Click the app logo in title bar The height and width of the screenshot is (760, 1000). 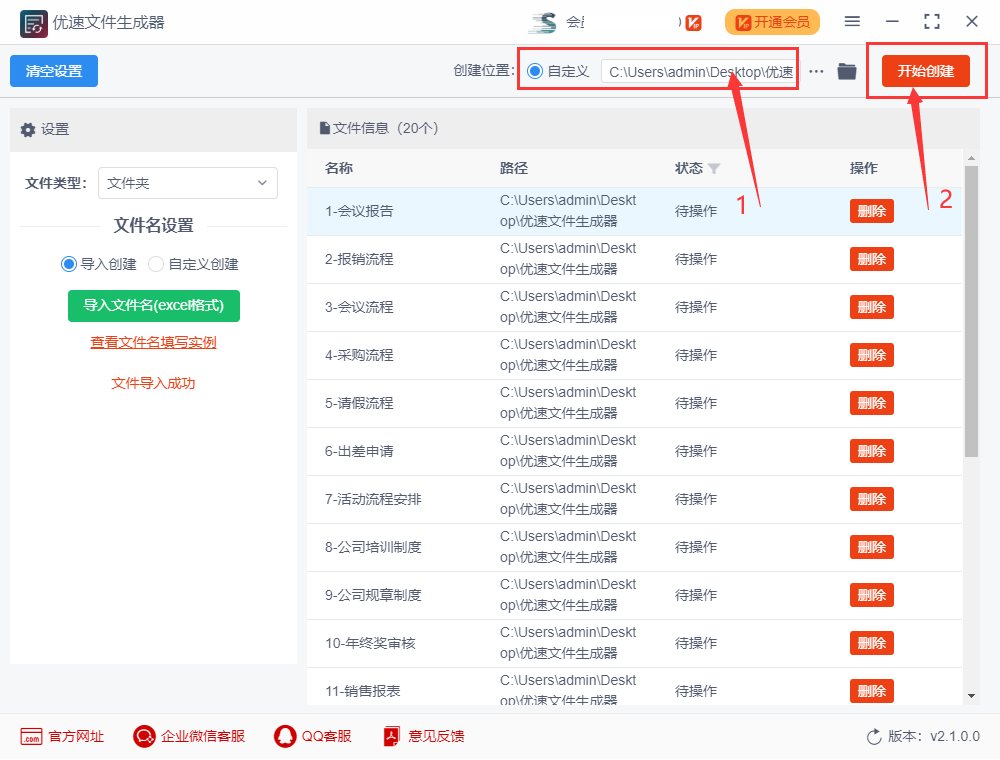(28, 21)
